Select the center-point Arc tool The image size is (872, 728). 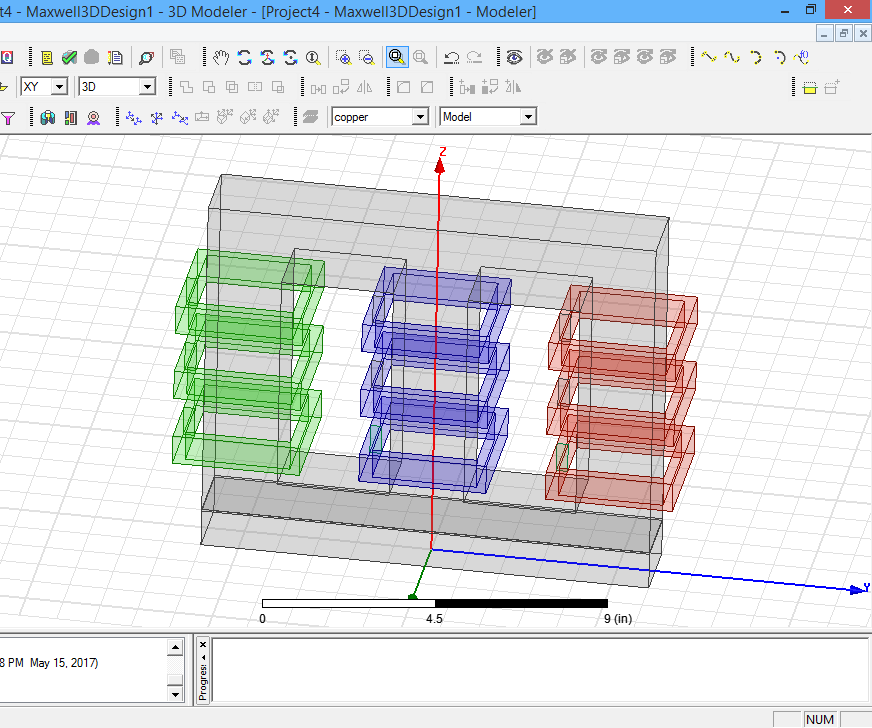click(779, 57)
